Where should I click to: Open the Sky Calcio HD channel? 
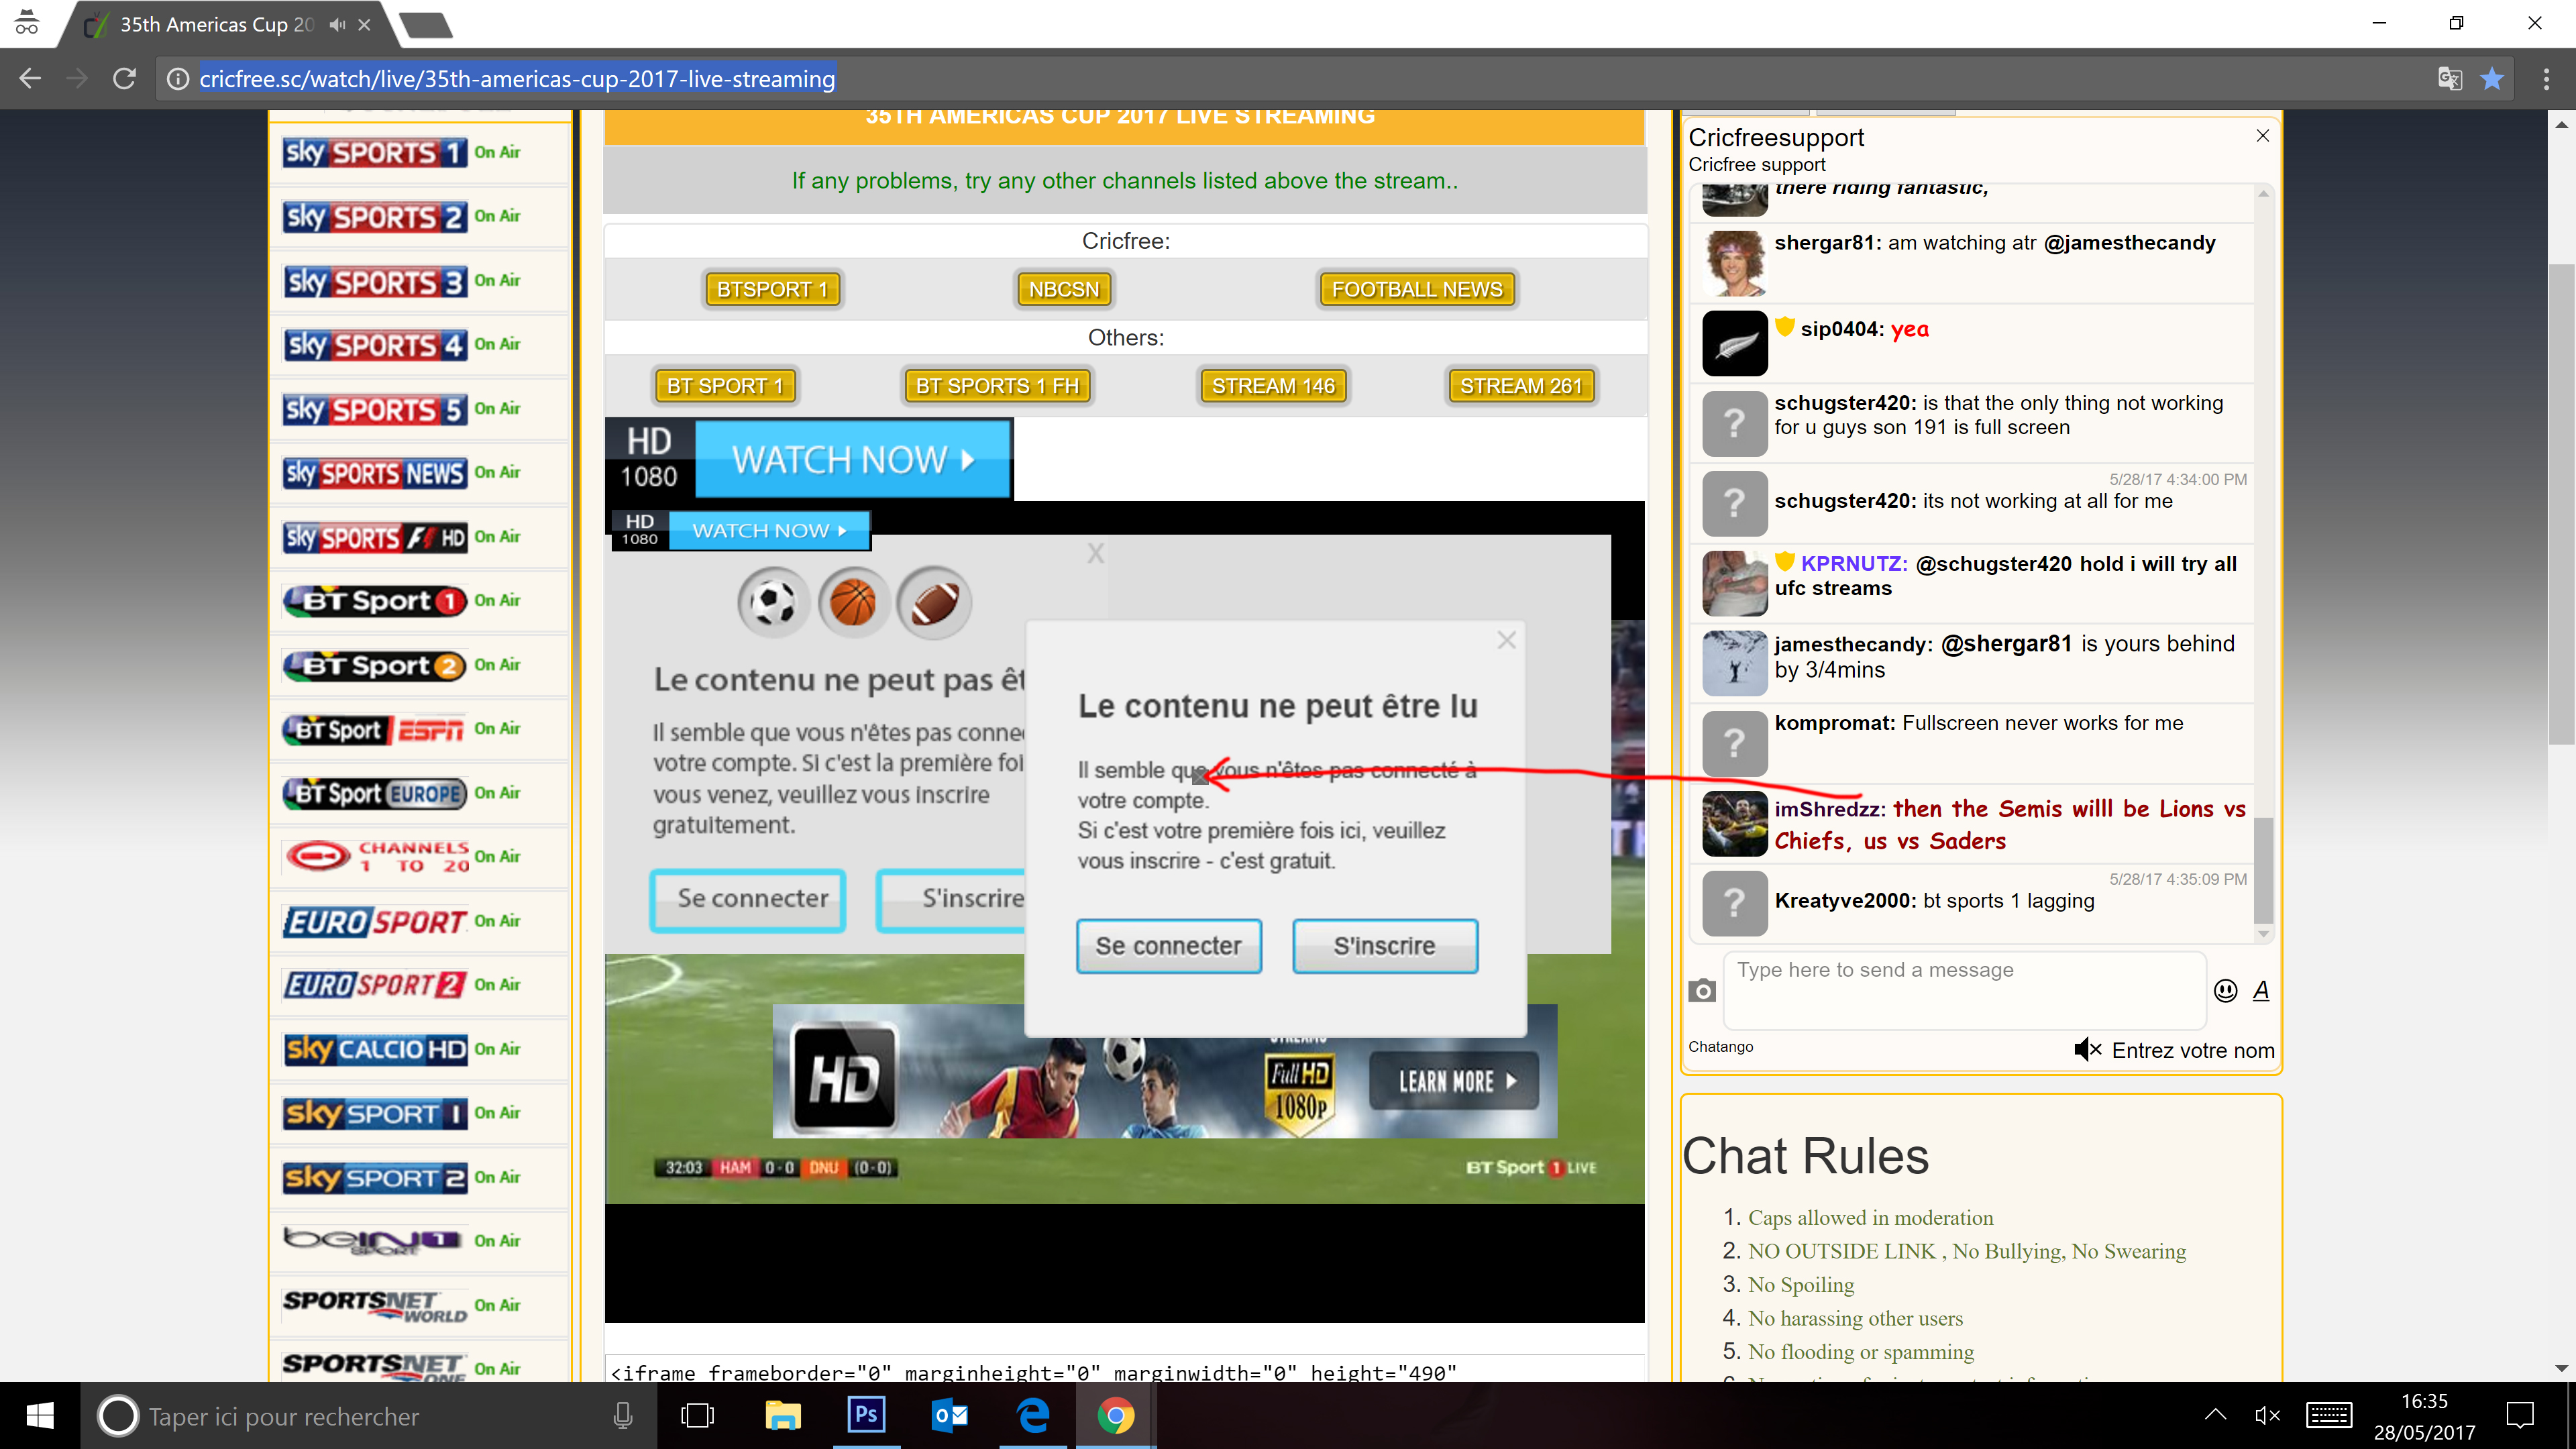[x=375, y=1049]
